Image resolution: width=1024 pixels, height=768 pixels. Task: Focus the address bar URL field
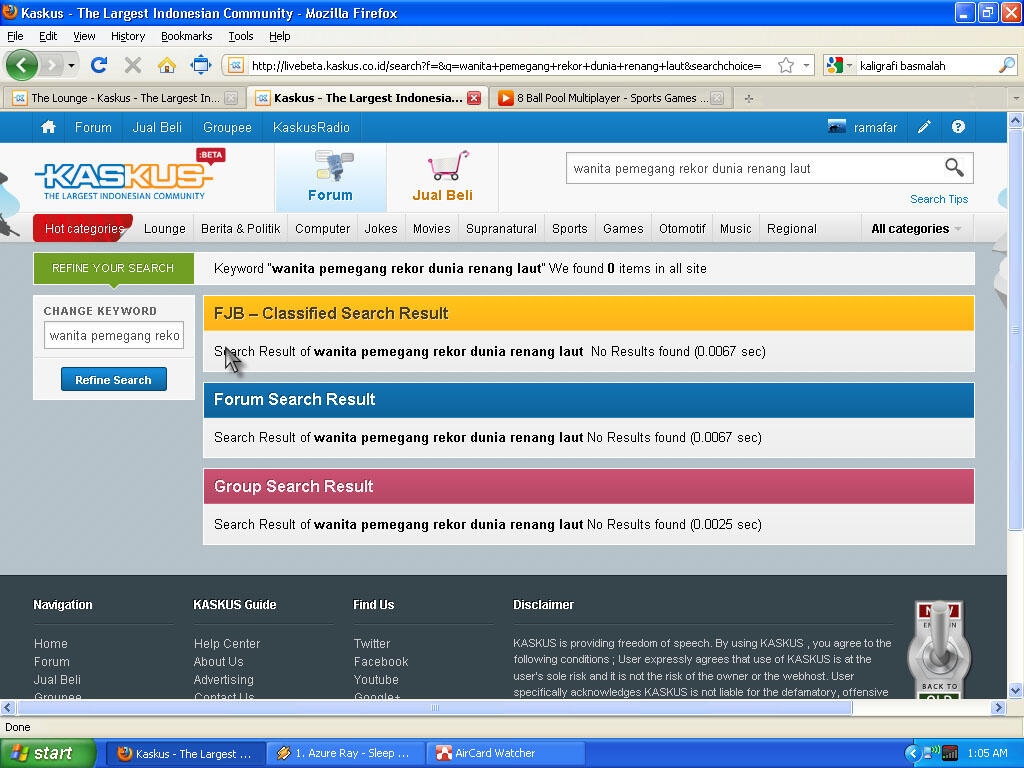(506, 65)
